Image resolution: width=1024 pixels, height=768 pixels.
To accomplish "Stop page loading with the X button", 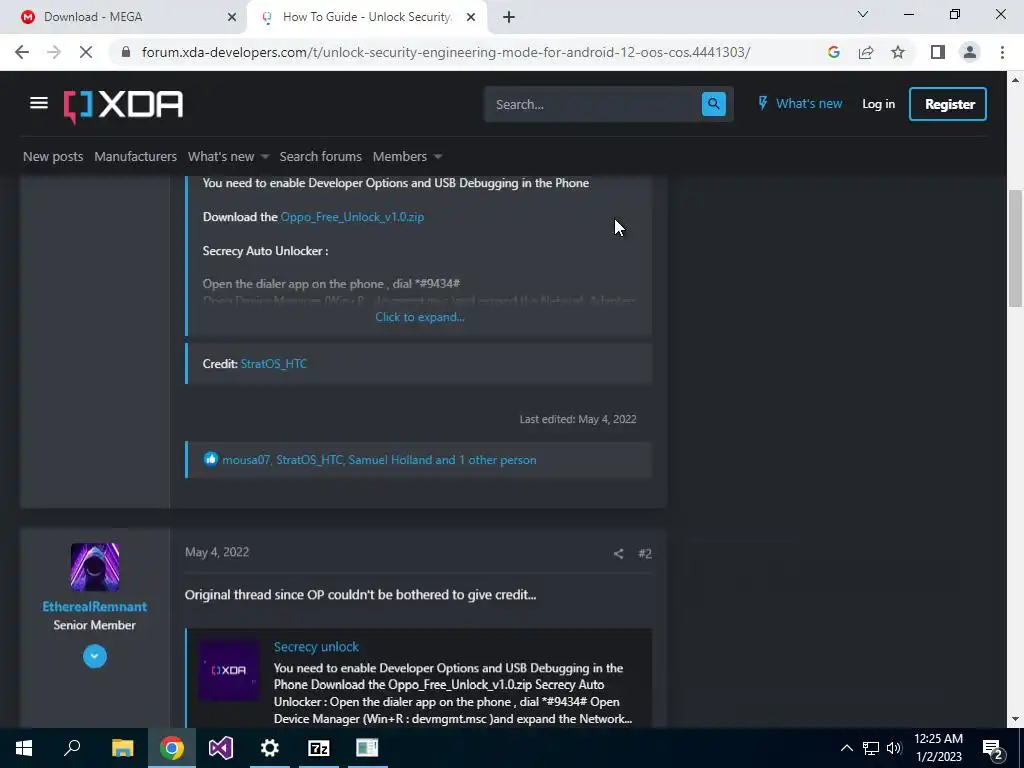I will pyautogui.click(x=86, y=52).
